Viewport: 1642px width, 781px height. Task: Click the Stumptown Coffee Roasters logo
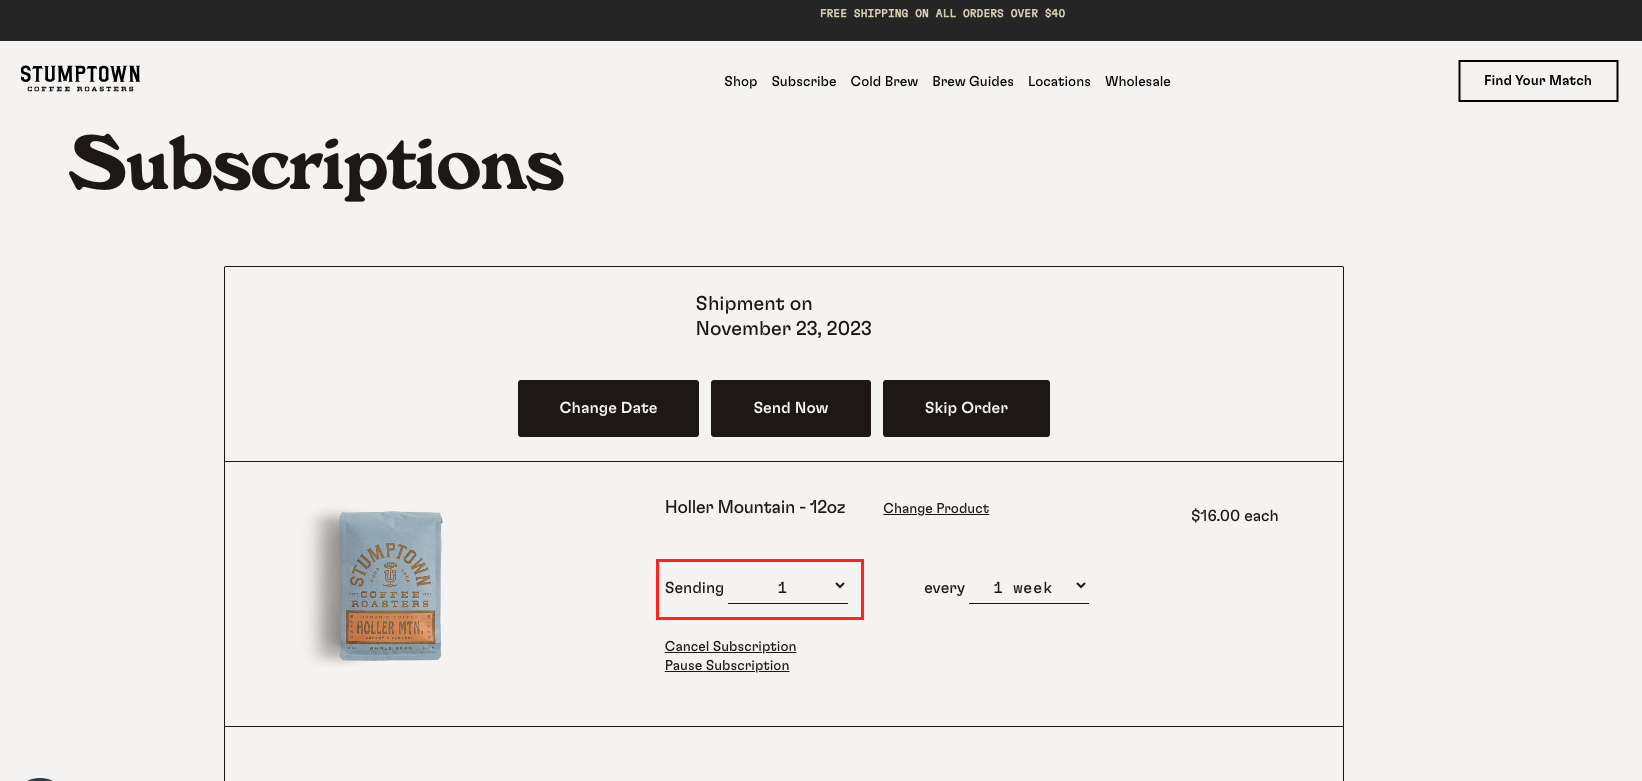tap(80, 79)
